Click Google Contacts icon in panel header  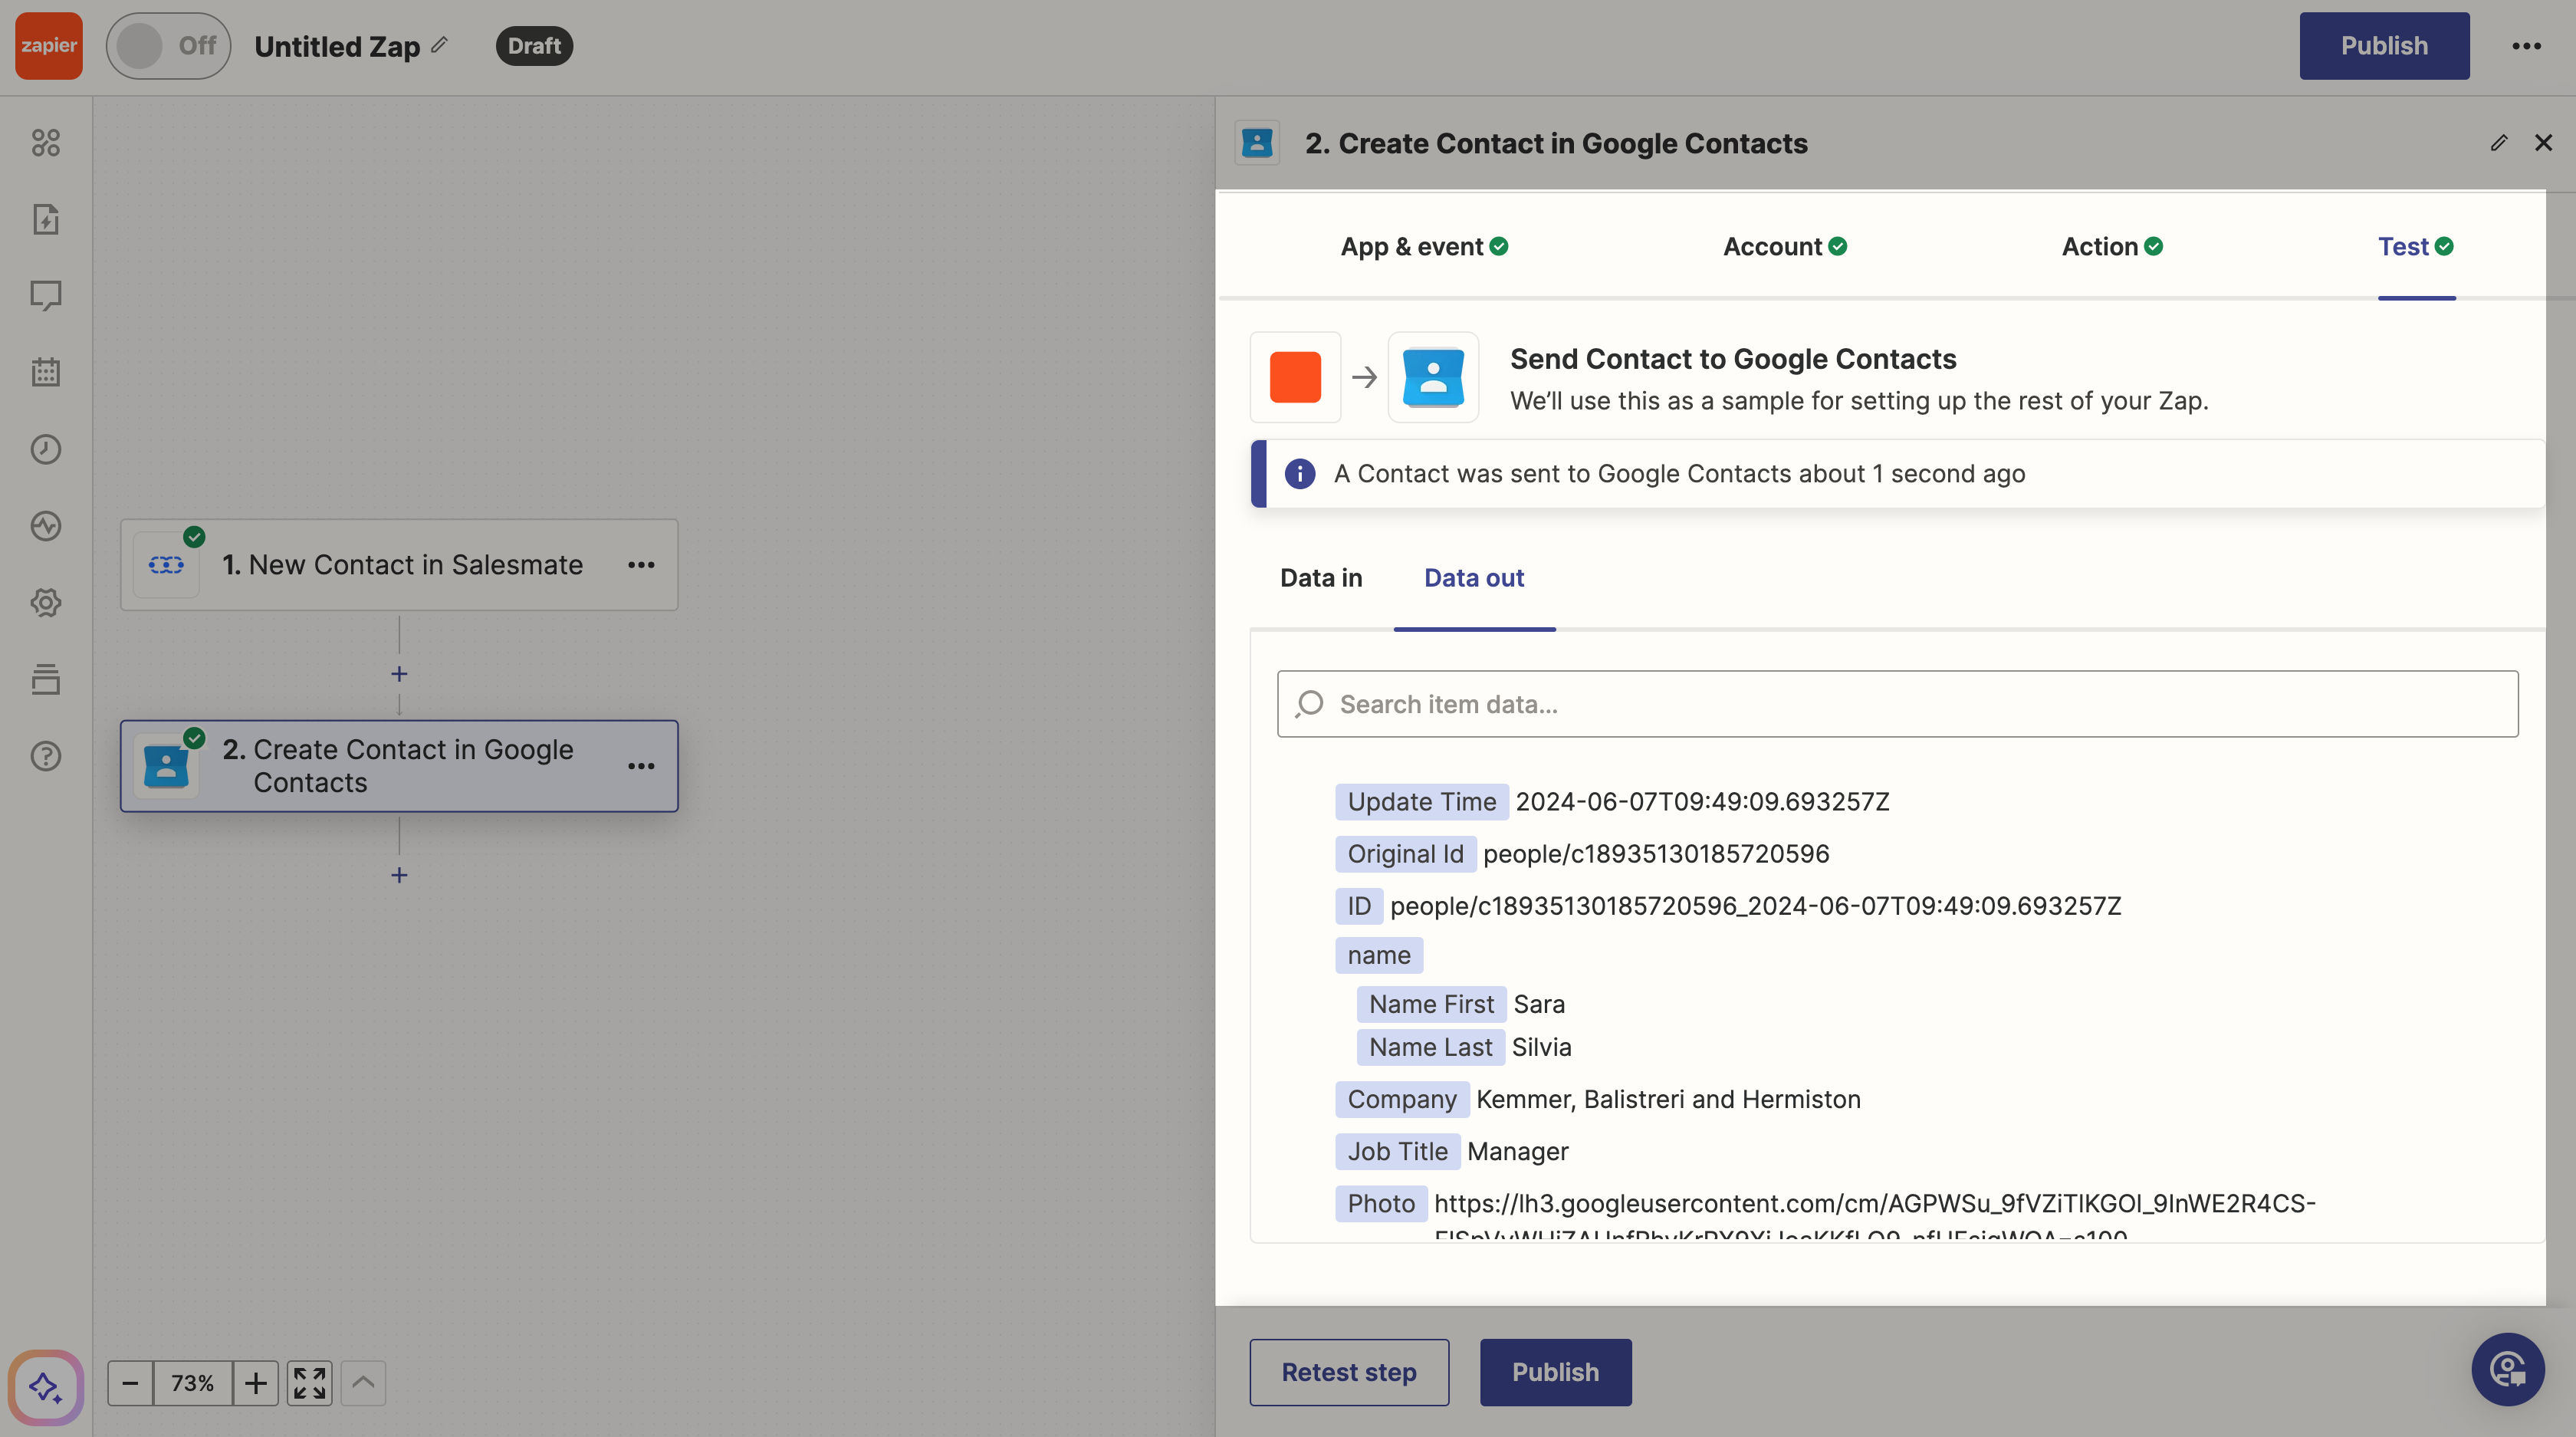tap(1257, 143)
